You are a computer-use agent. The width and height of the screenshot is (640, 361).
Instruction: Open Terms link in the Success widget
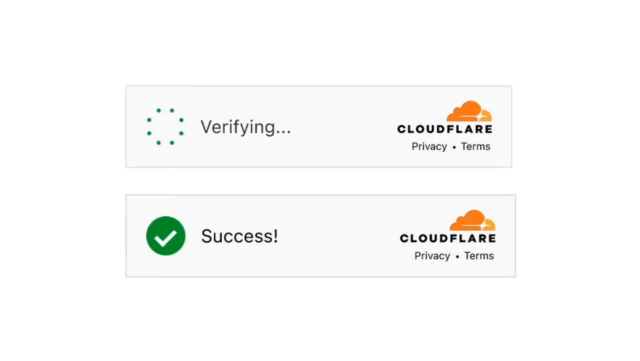(x=479, y=256)
